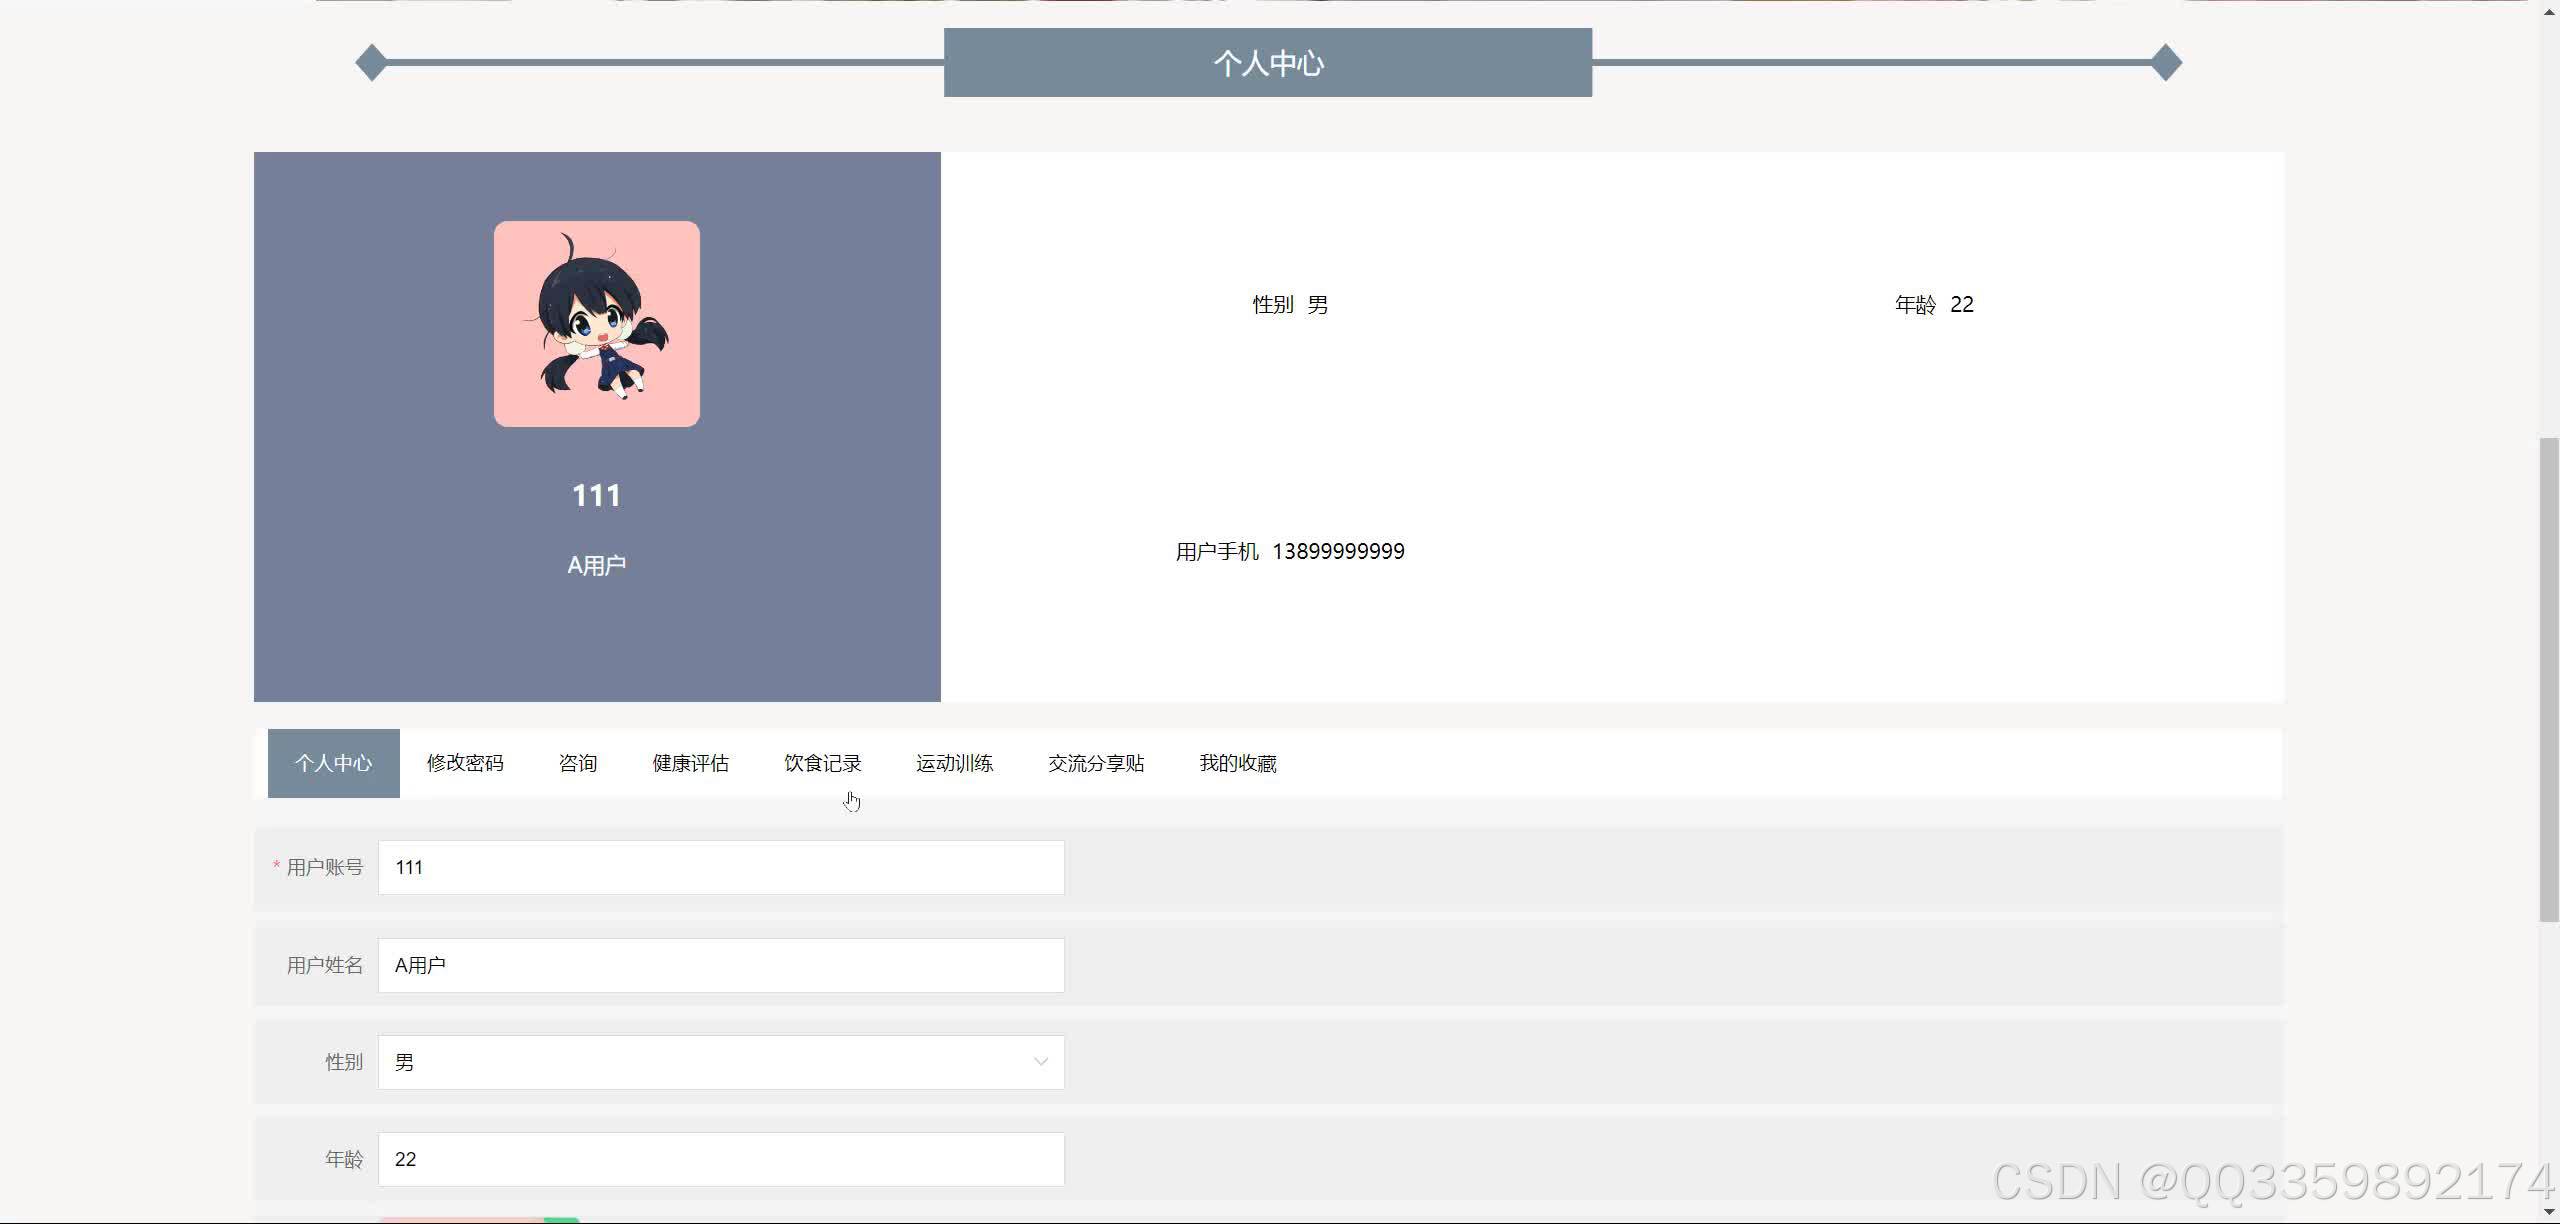Select the active 个人中心 tab
This screenshot has width=2560, height=1224.
tap(333, 763)
